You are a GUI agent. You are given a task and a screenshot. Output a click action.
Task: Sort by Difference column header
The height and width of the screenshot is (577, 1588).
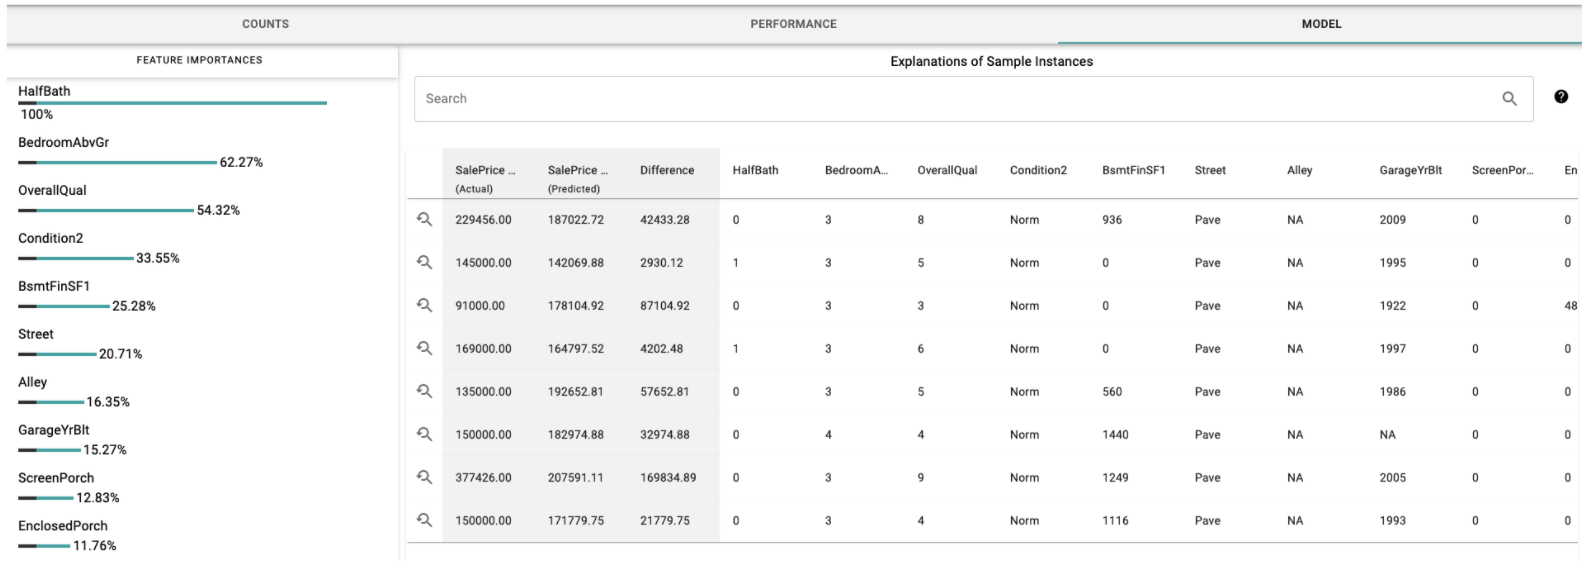point(667,170)
